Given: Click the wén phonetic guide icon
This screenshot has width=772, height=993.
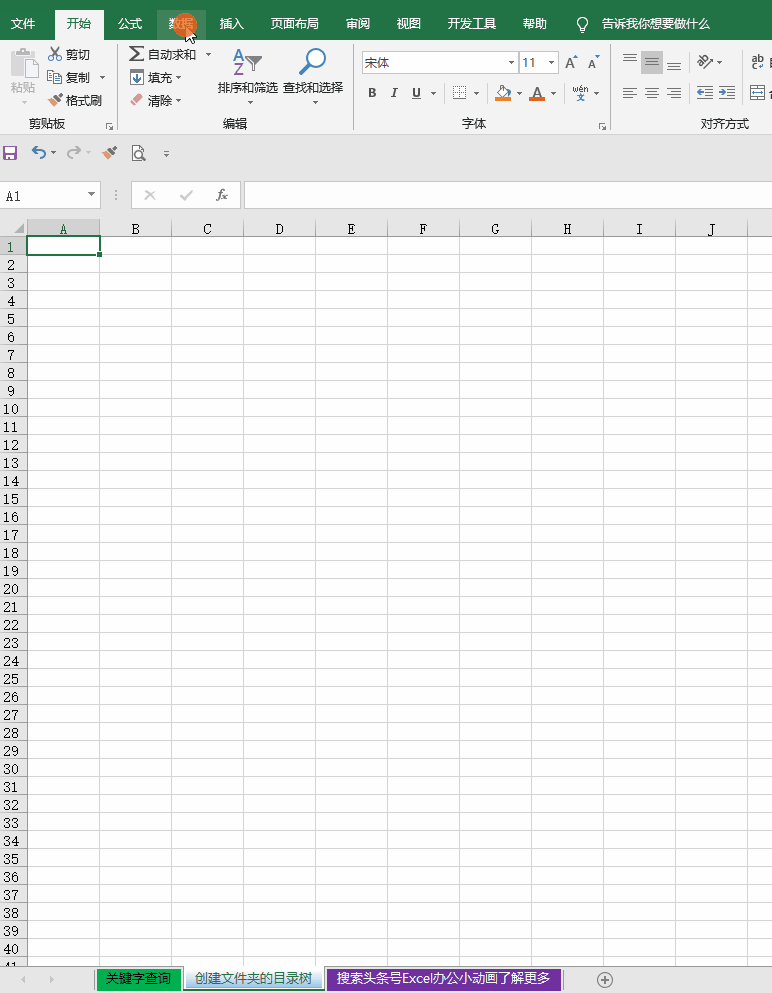Looking at the screenshot, I should pos(580,93).
